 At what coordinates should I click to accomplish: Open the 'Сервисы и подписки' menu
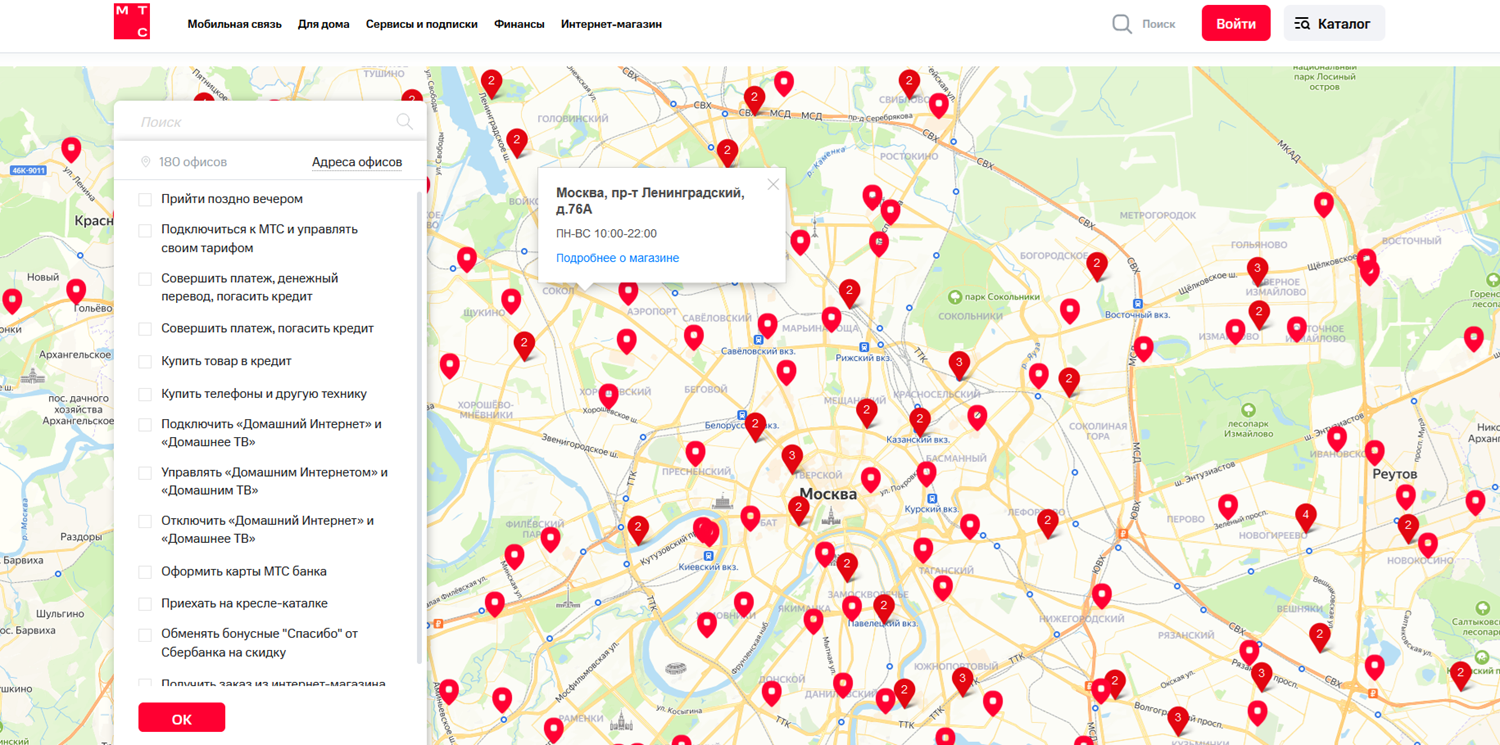tap(422, 24)
